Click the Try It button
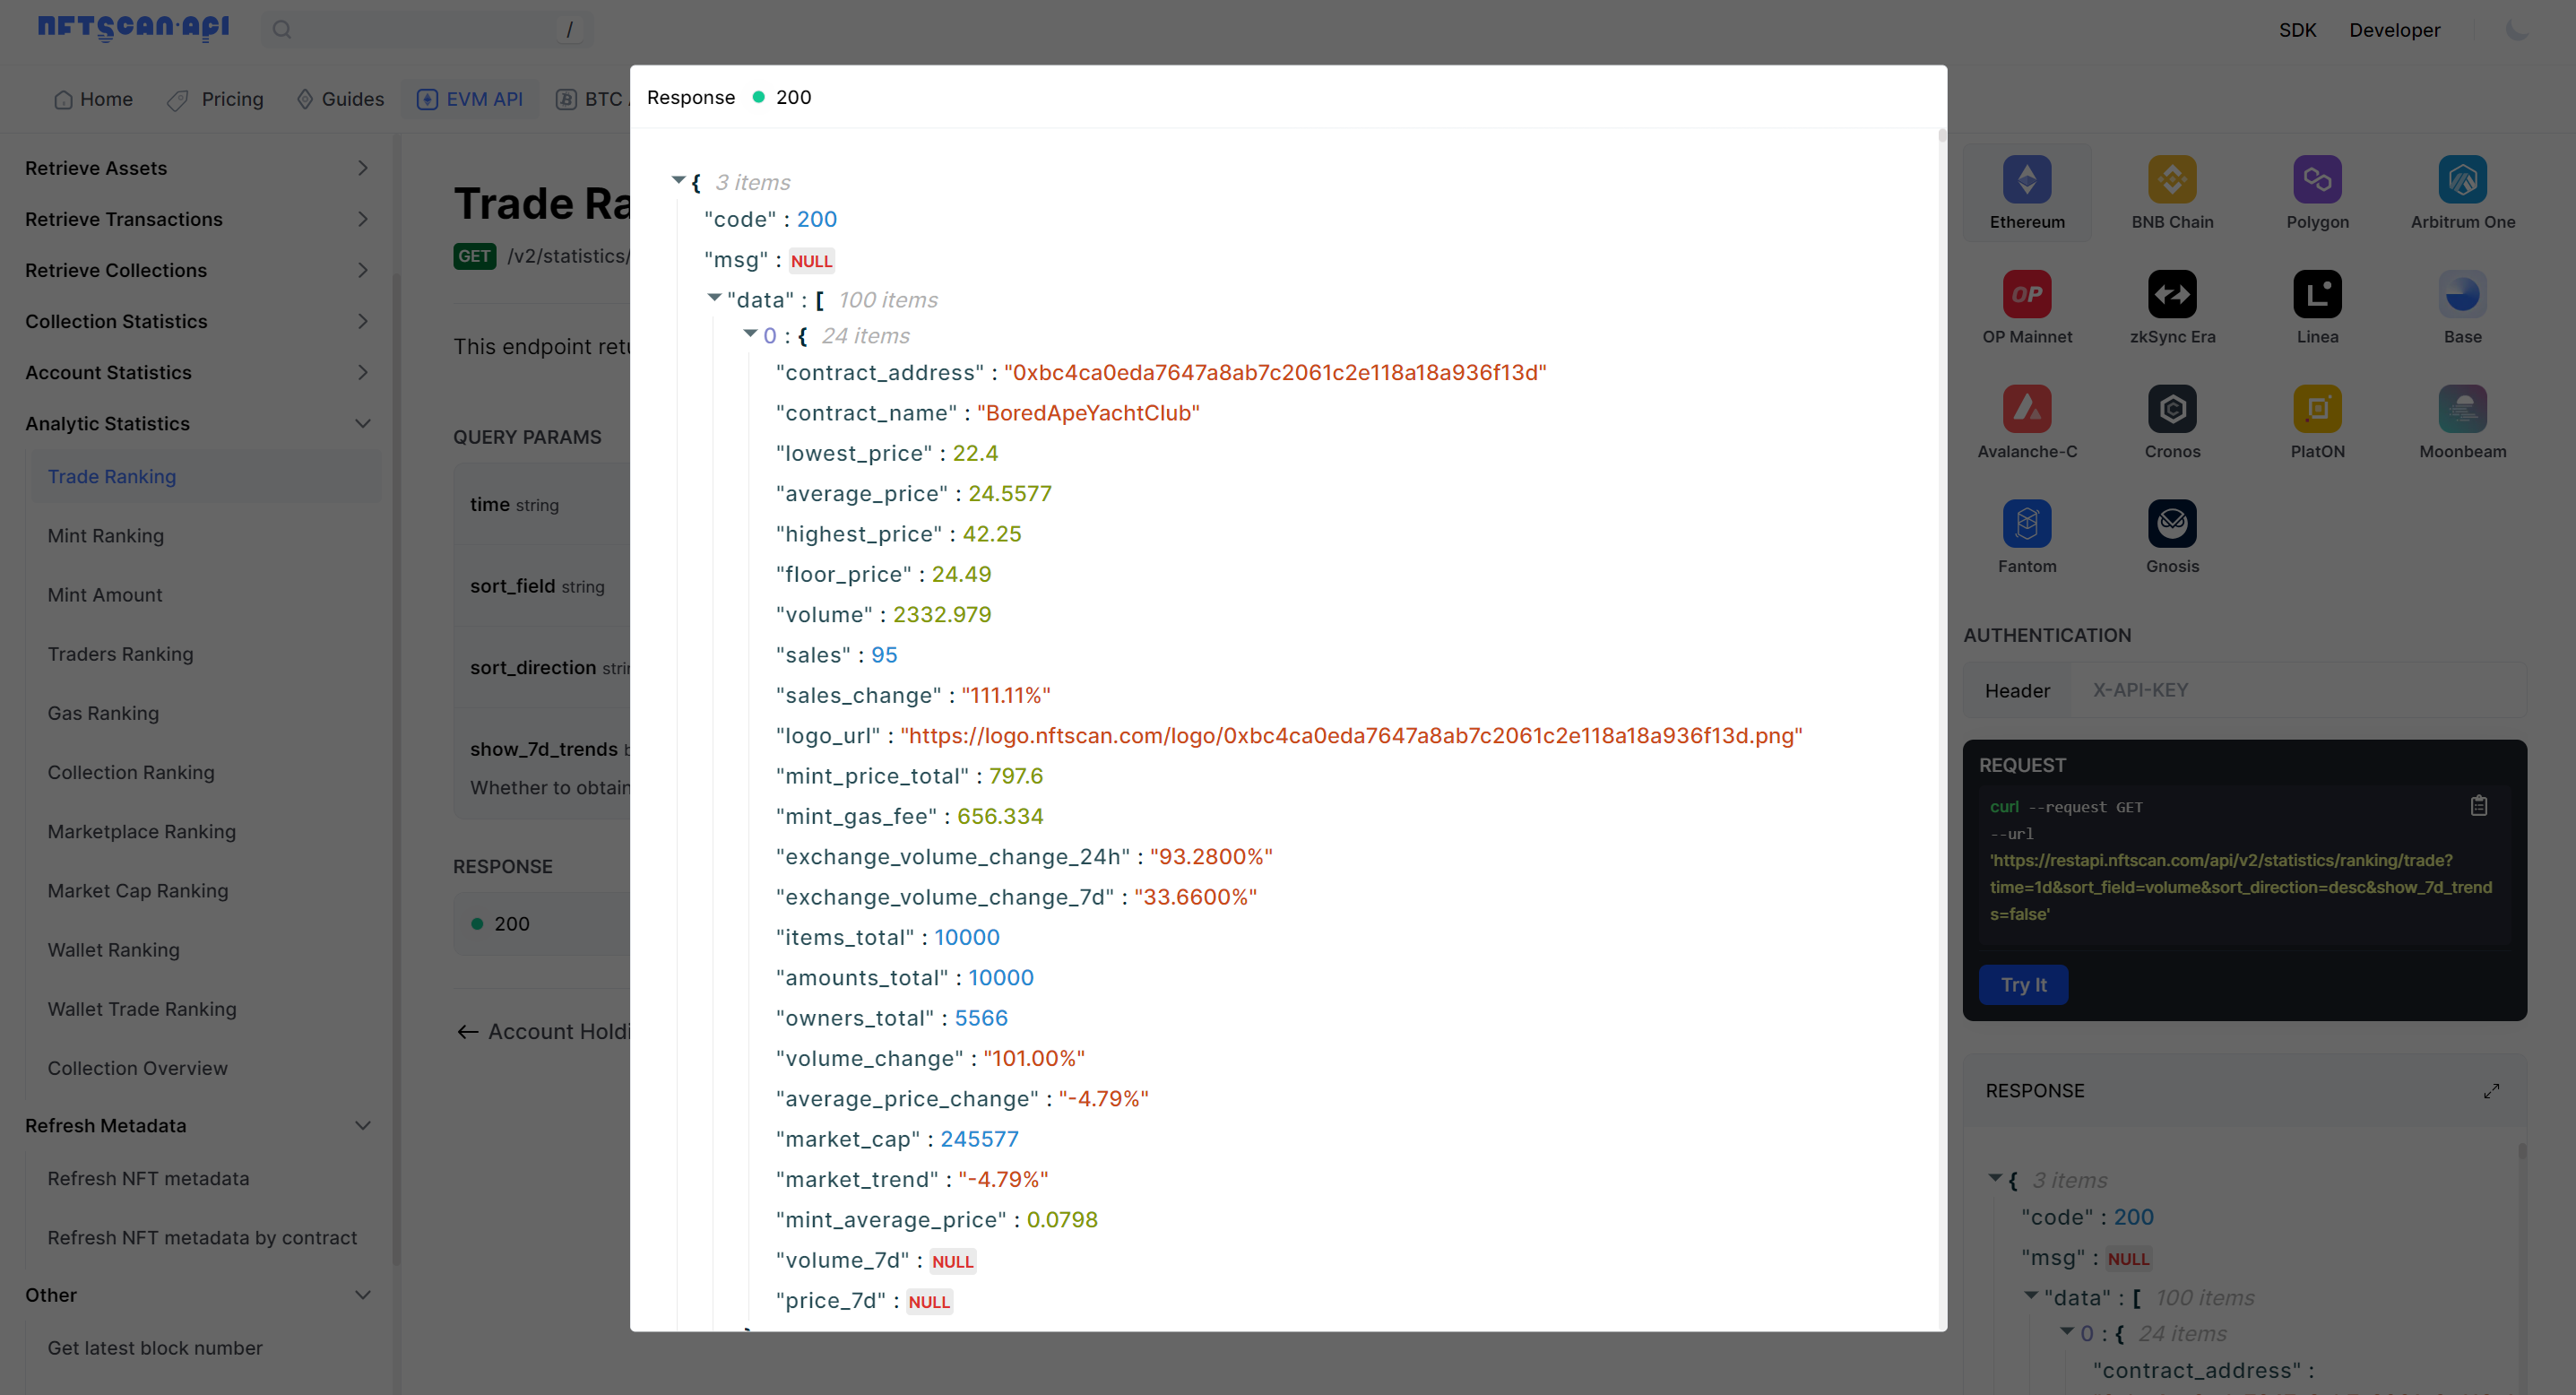2576x1395 pixels. pos(2023,985)
